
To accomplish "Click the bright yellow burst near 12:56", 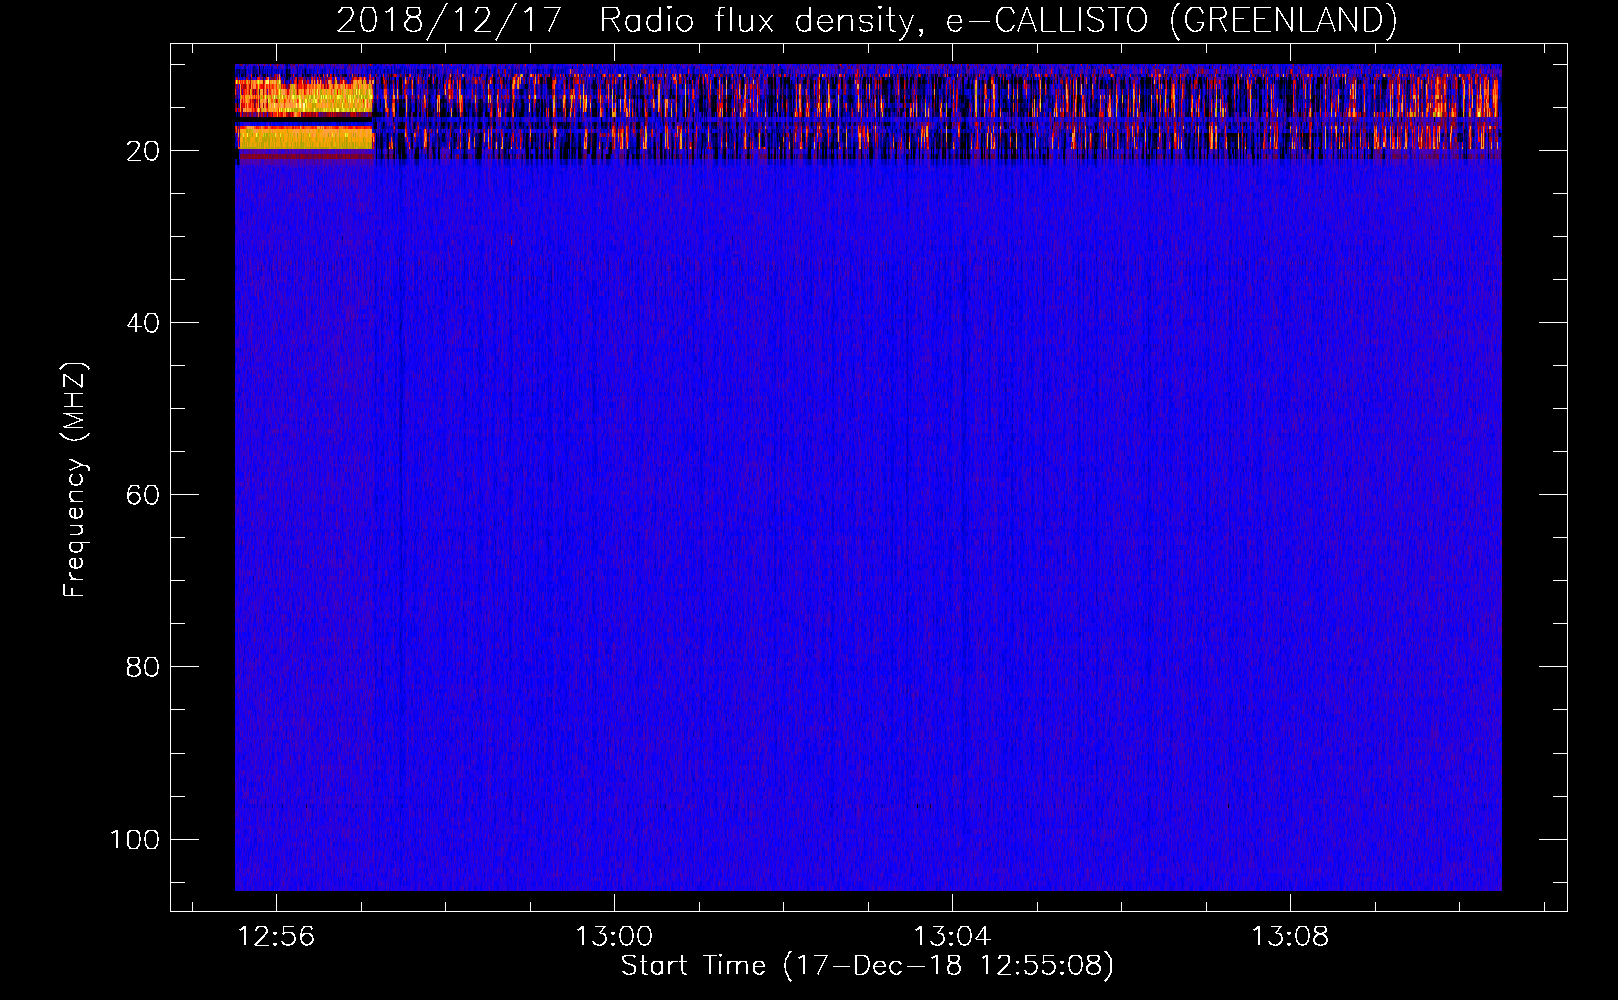I will [x=304, y=114].
